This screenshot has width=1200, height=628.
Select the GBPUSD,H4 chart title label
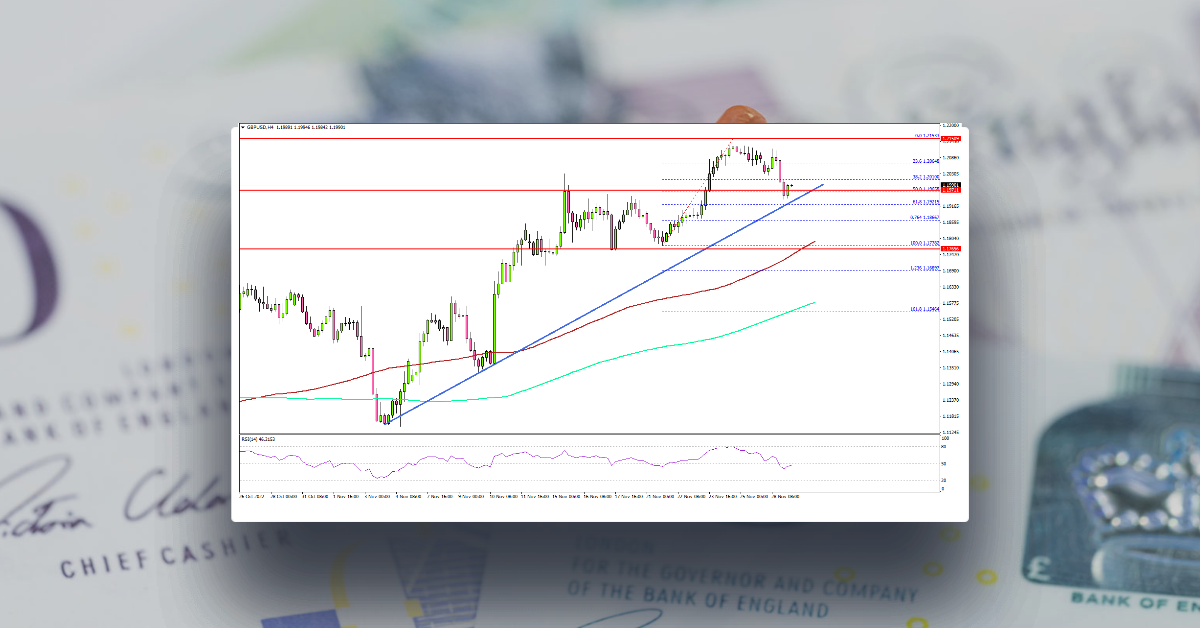click(x=262, y=126)
